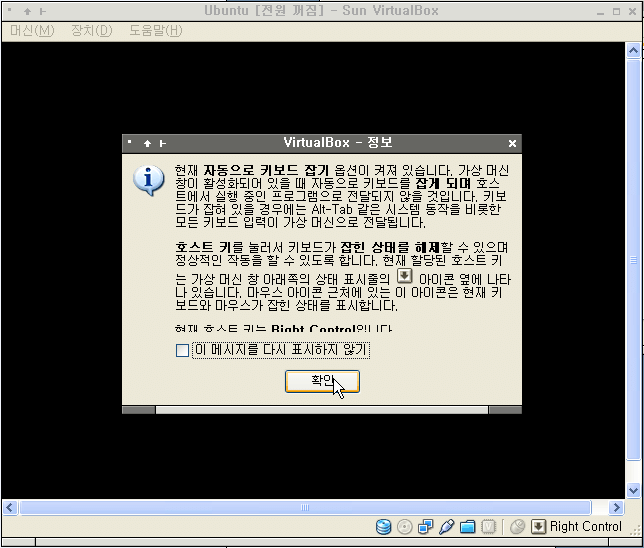
Task: Click the mouse capture status icon
Action: pos(518,527)
